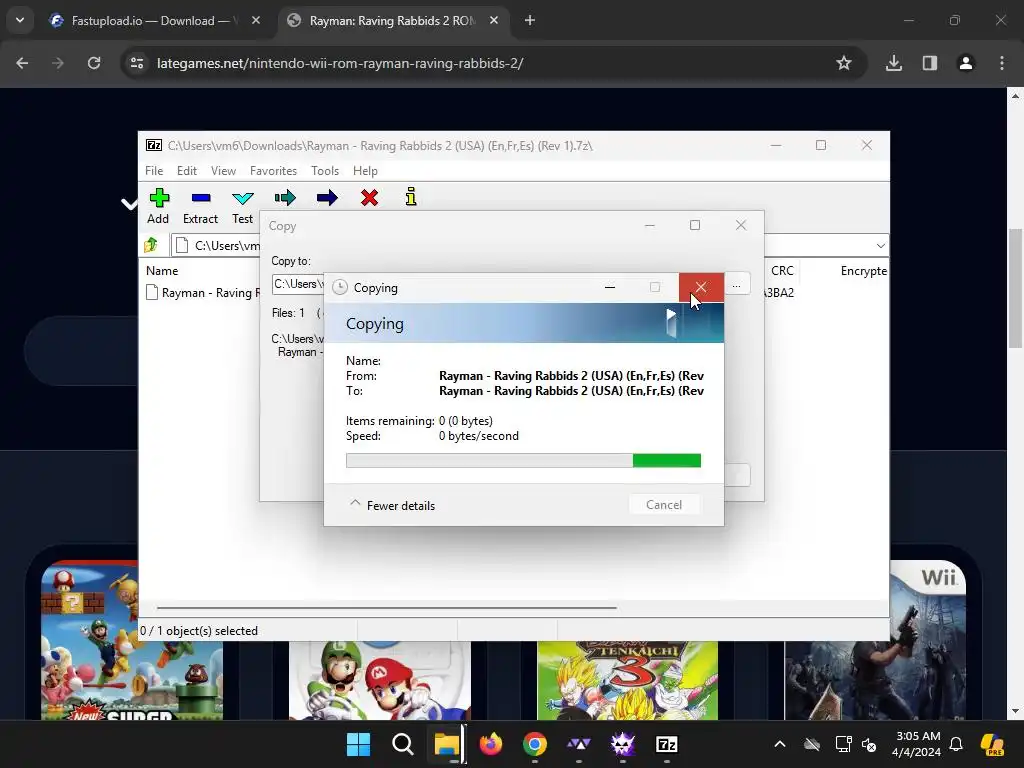The height and width of the screenshot is (768, 1024).
Task: Open the Chrome profile icon
Action: point(966,63)
